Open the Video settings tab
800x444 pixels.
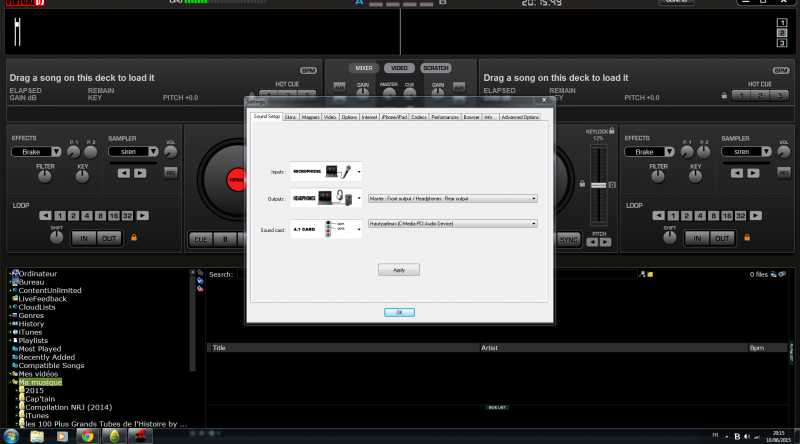[x=330, y=117]
